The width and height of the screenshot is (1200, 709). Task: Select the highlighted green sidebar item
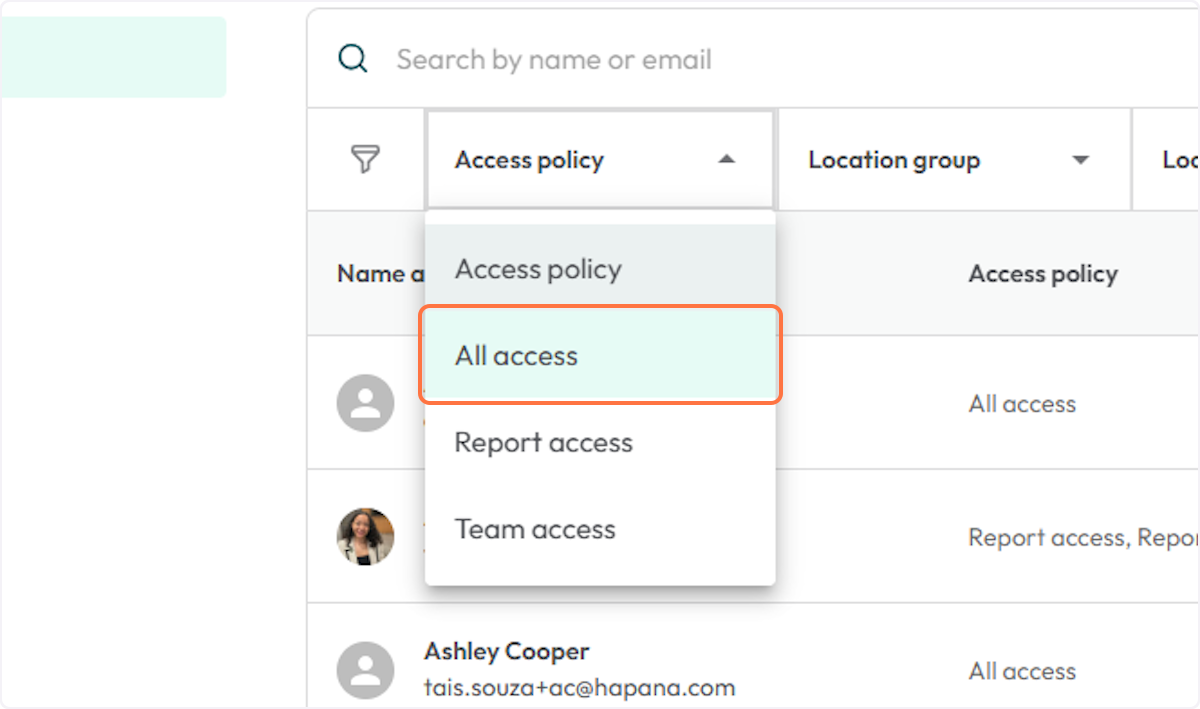[x=112, y=57]
